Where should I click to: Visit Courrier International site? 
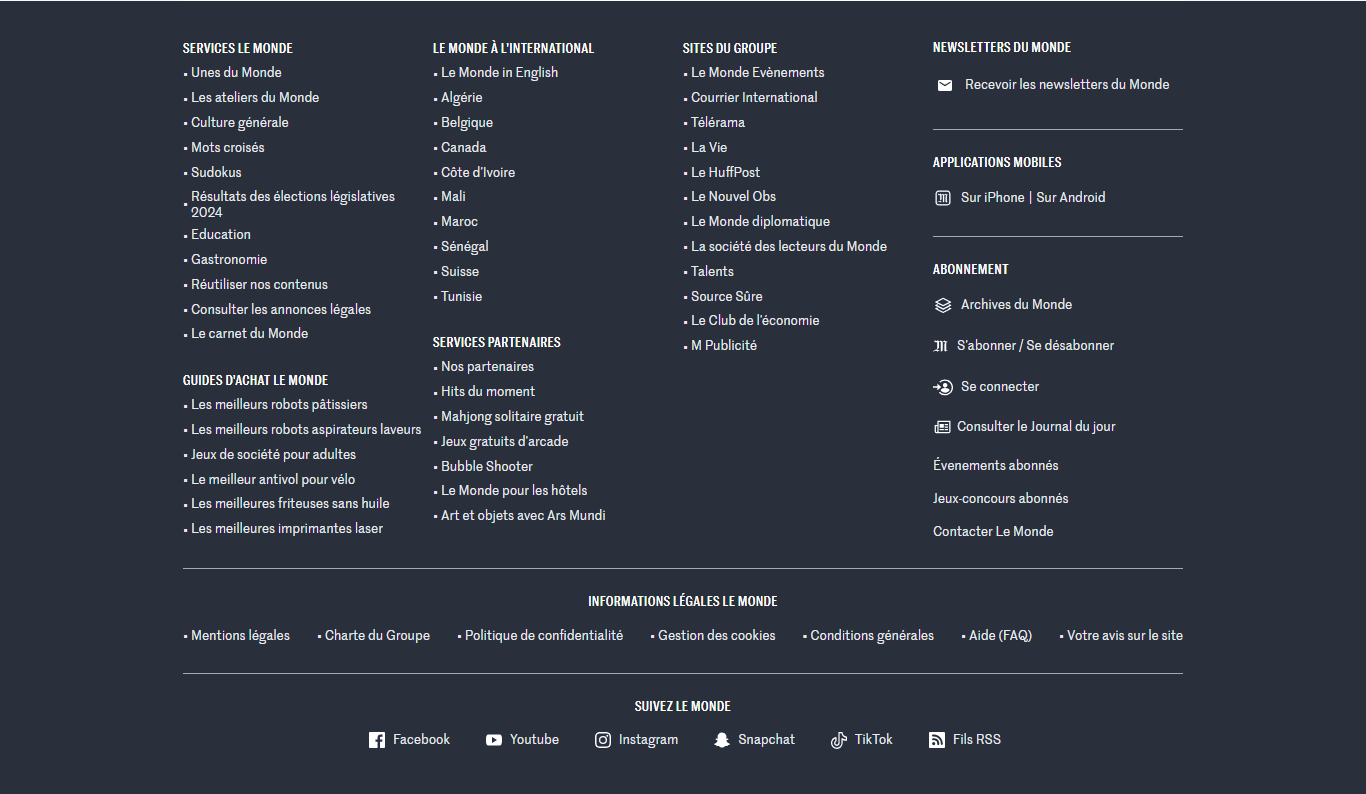pyautogui.click(x=754, y=98)
